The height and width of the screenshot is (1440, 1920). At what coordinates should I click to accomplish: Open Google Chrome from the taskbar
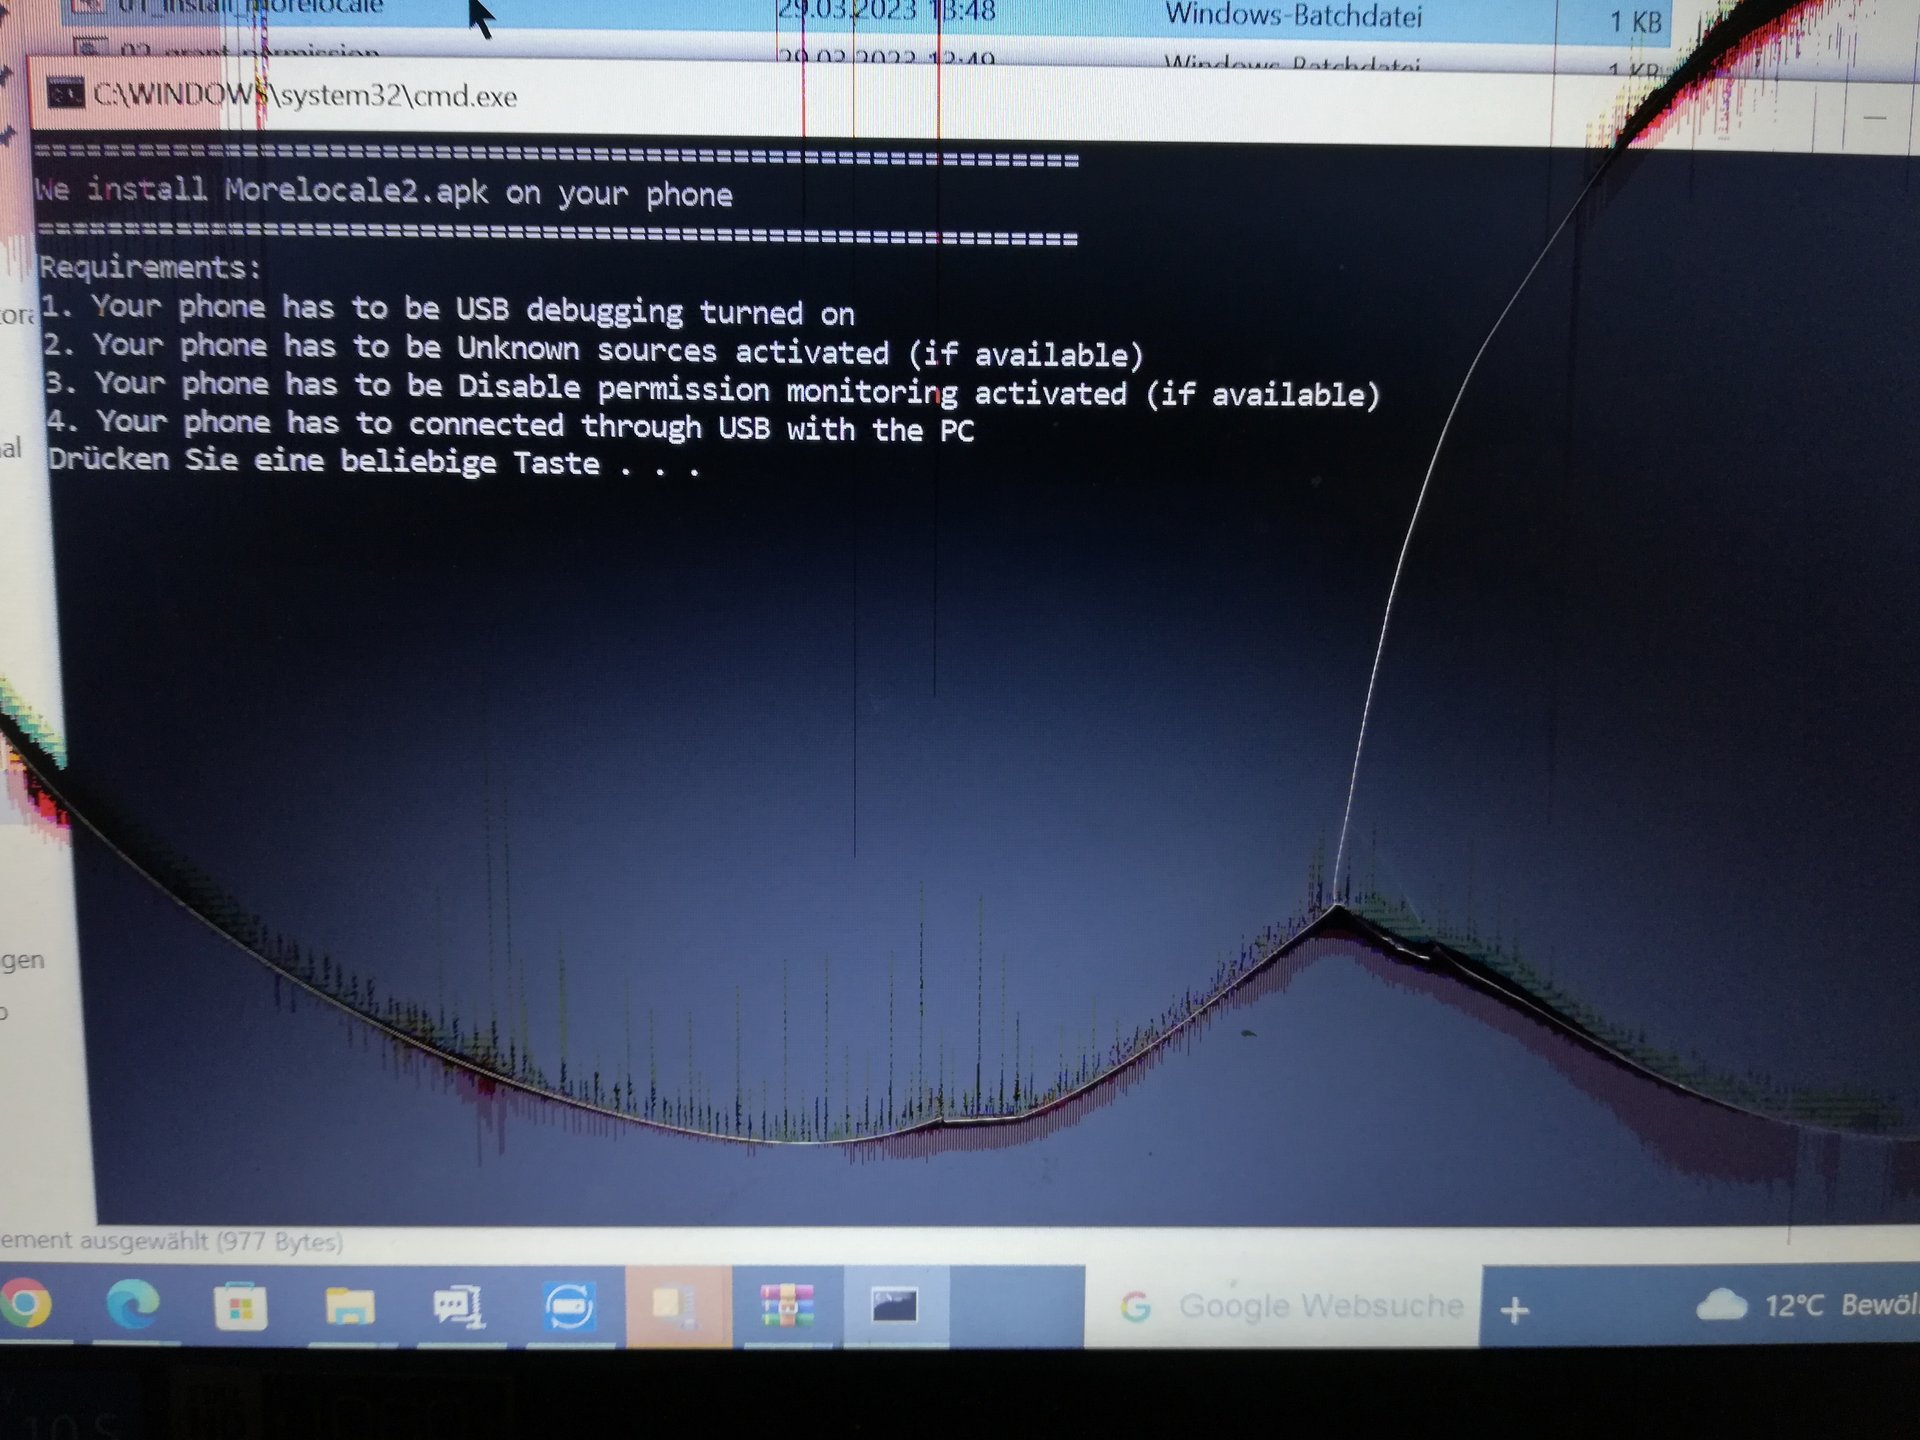coord(27,1303)
